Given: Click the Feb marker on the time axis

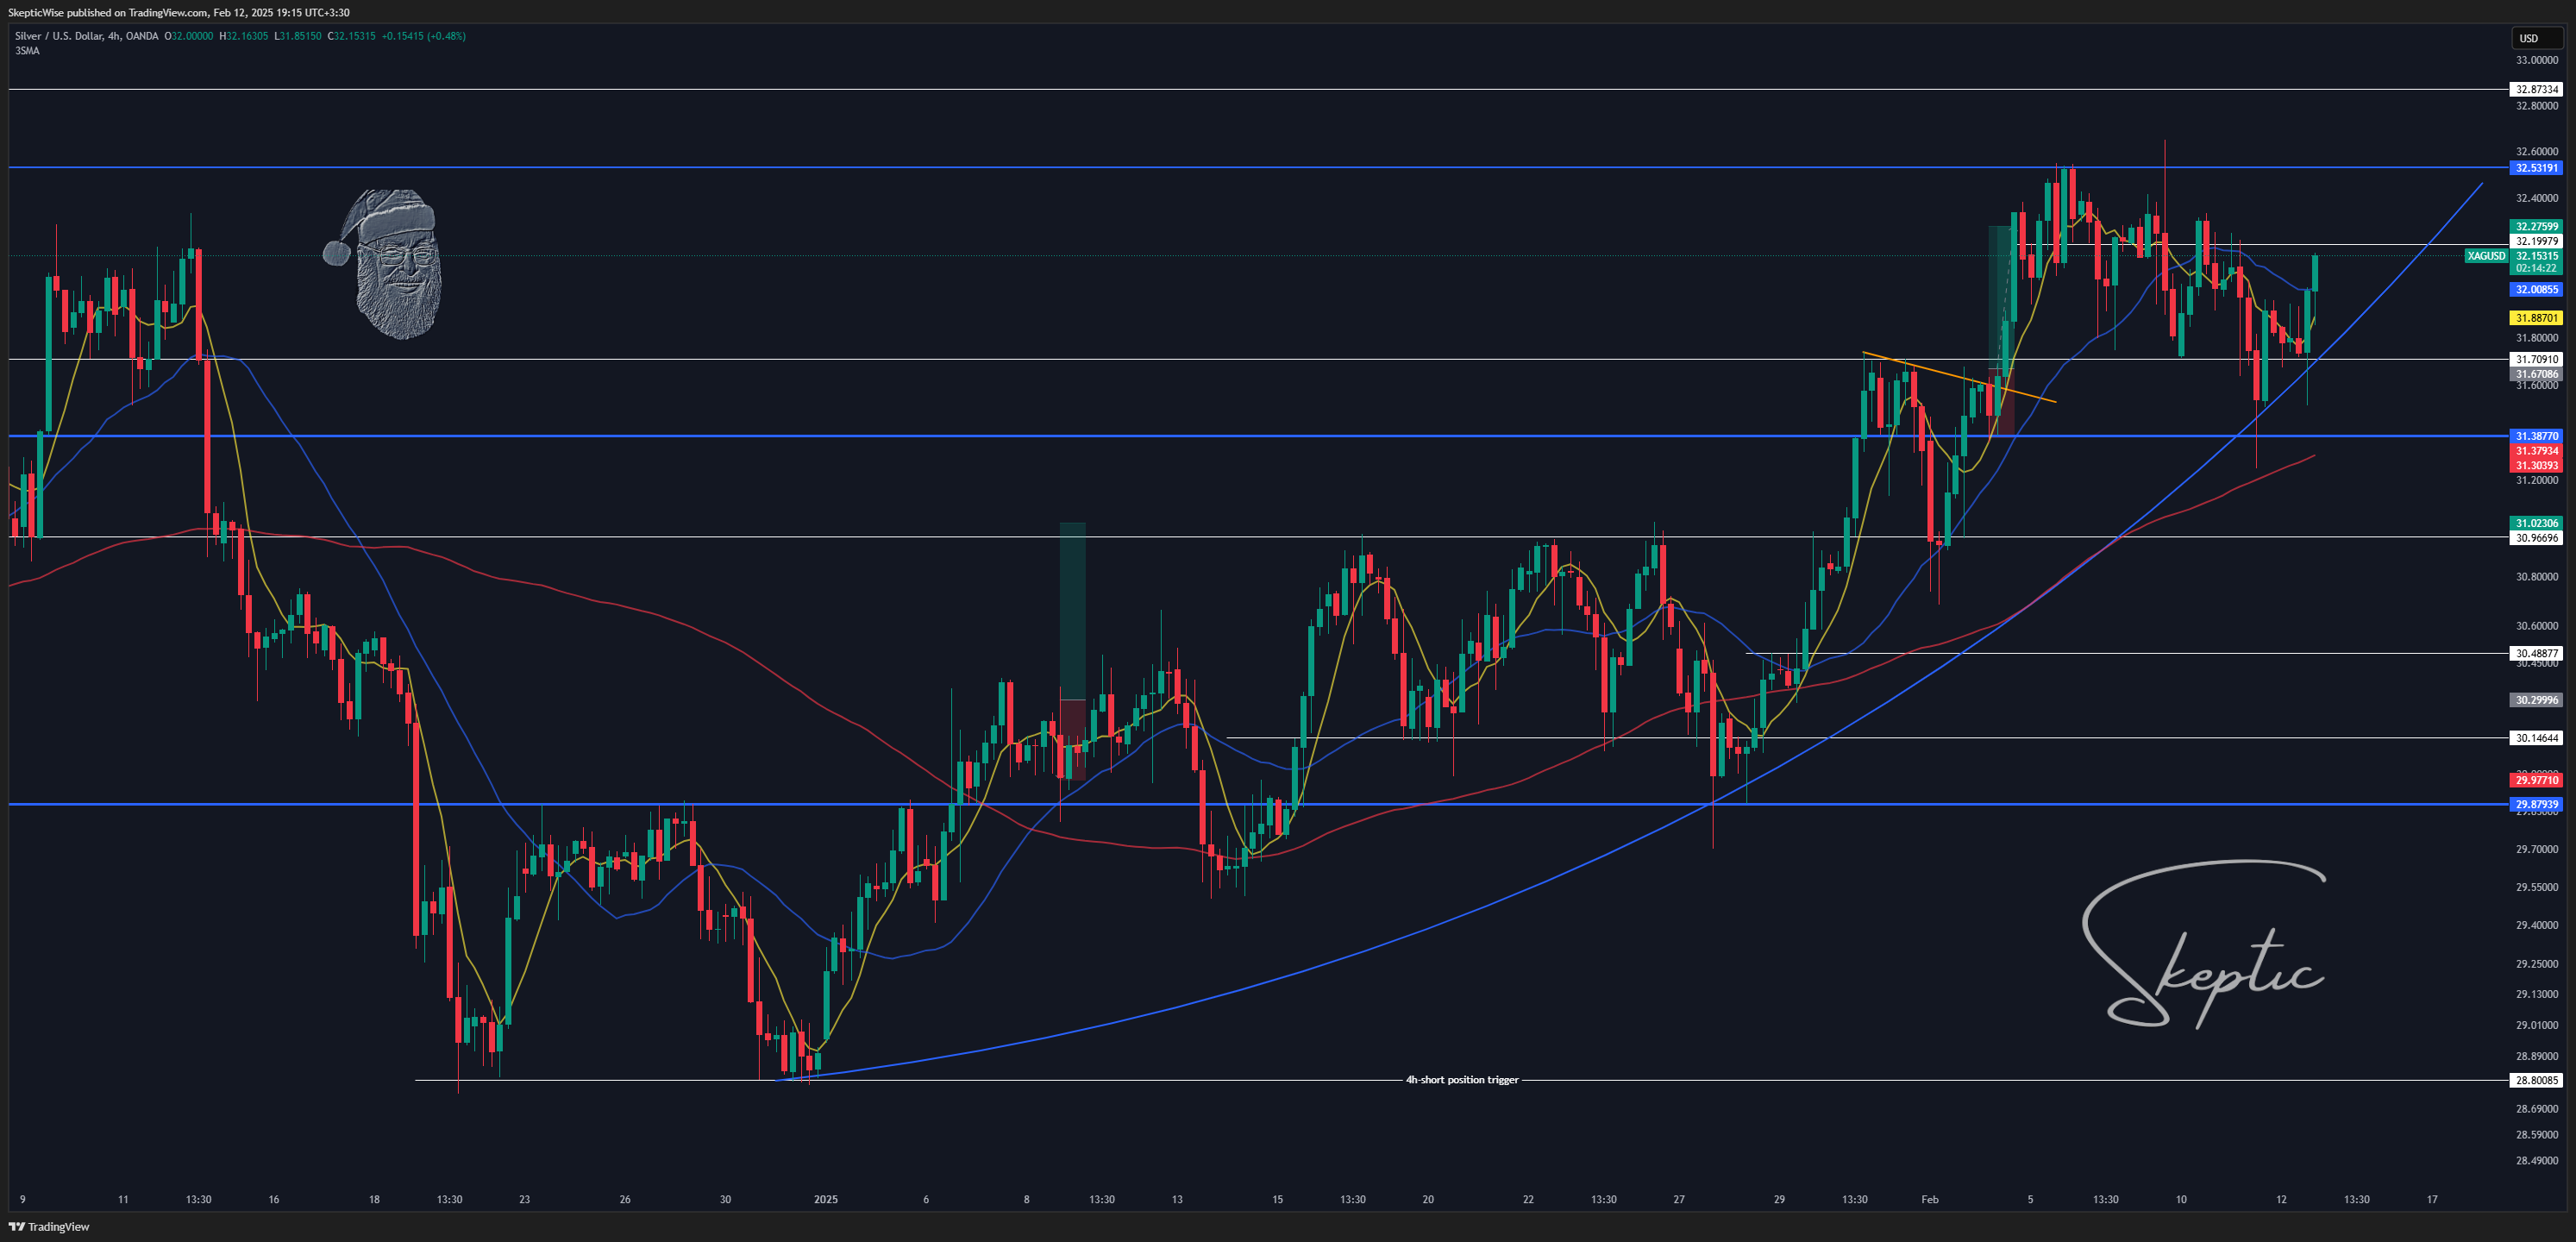Looking at the screenshot, I should point(1930,1199).
